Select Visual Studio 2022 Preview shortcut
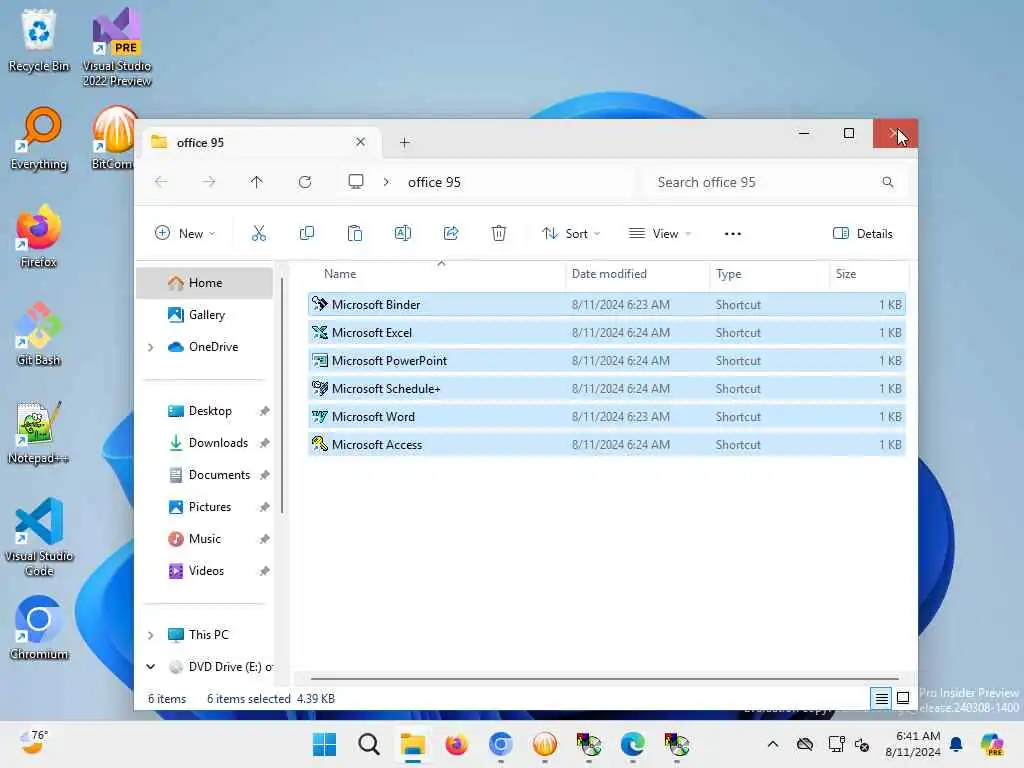1024x768 pixels. point(117,47)
